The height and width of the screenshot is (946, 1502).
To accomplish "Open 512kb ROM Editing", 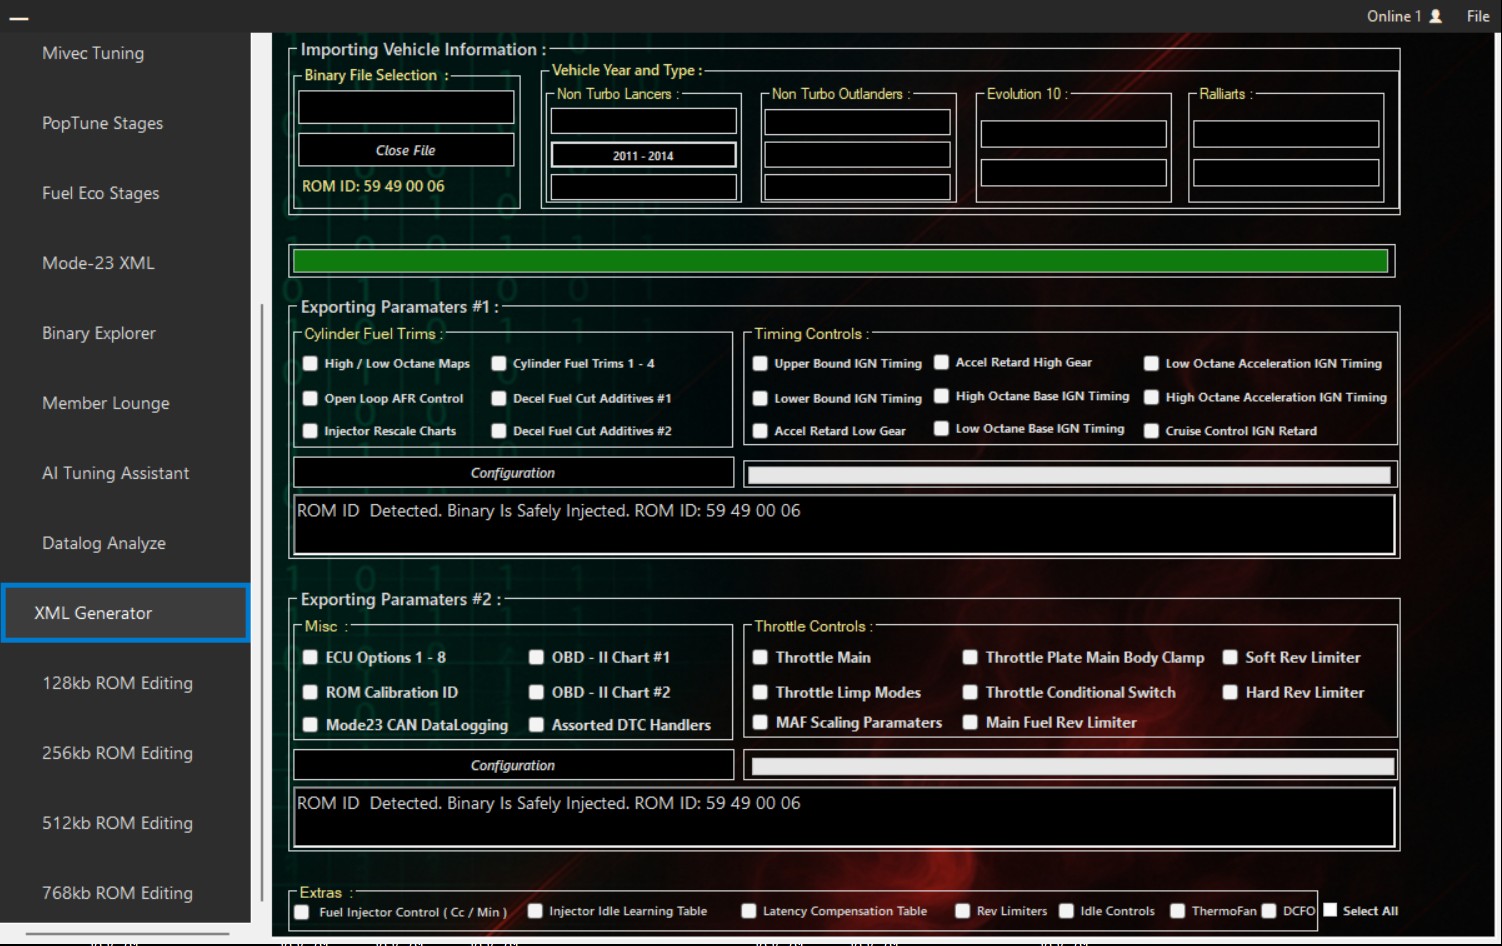I will (x=117, y=823).
